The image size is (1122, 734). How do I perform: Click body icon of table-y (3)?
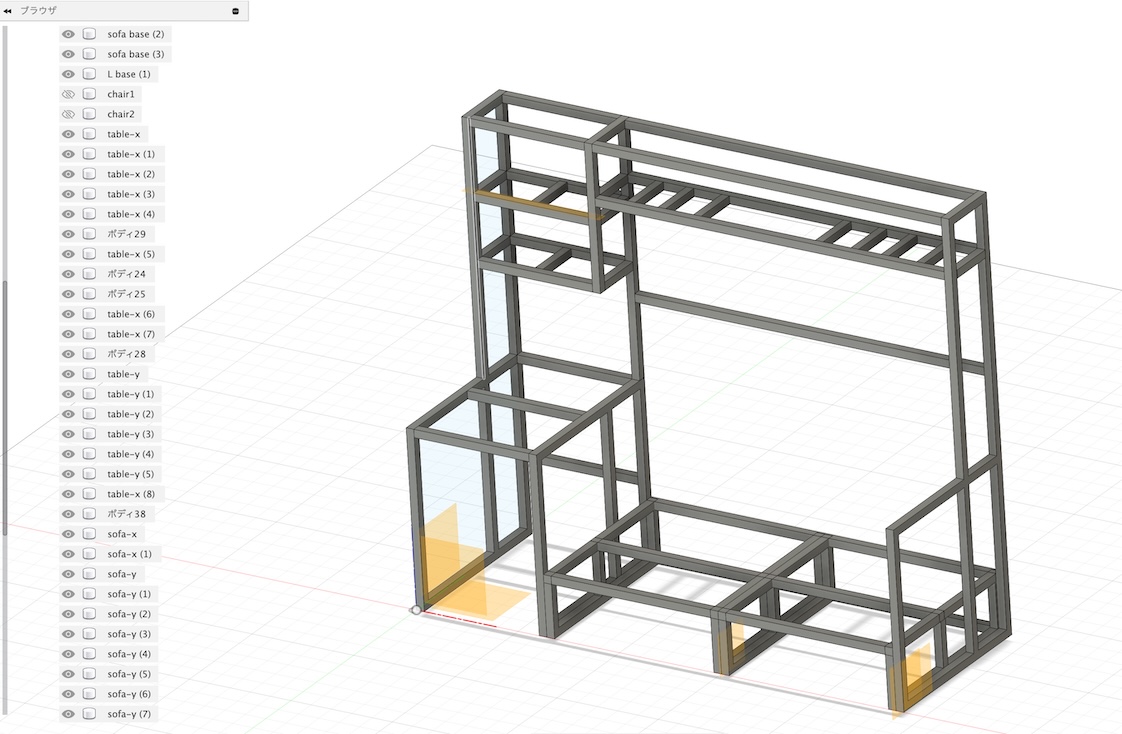click(x=89, y=434)
